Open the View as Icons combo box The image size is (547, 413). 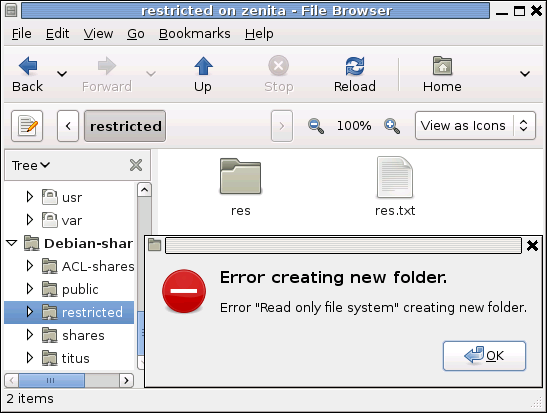tap(475, 126)
